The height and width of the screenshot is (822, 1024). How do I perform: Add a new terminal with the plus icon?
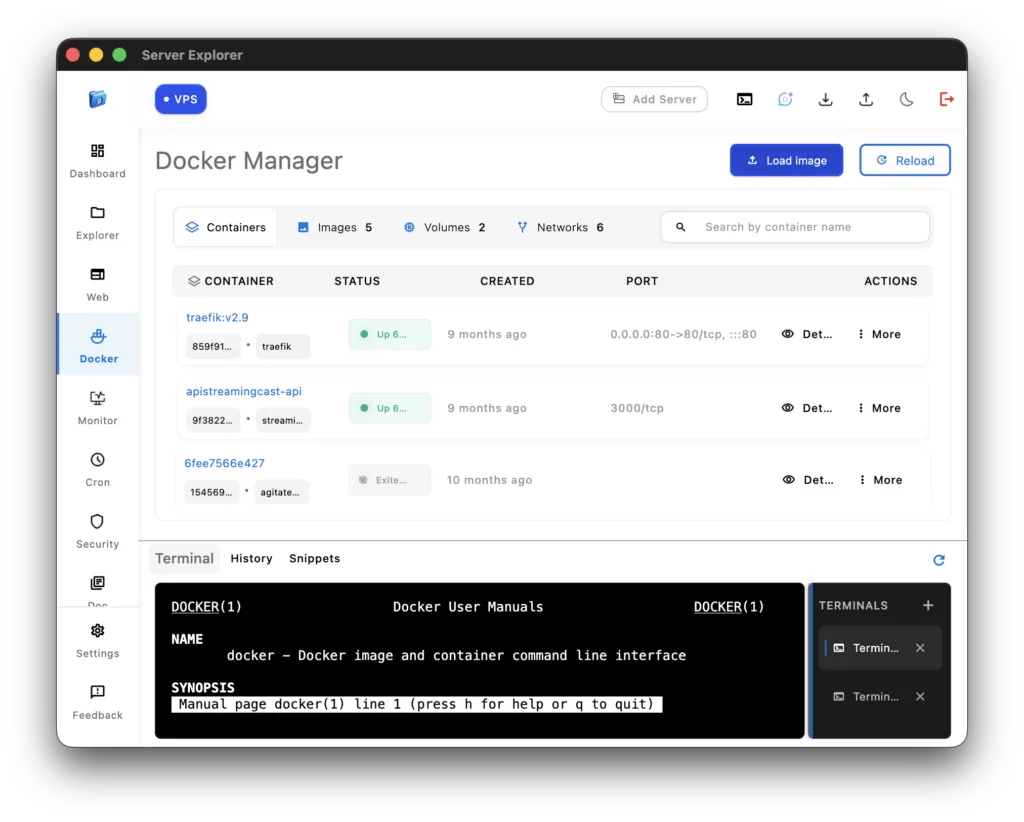(928, 605)
